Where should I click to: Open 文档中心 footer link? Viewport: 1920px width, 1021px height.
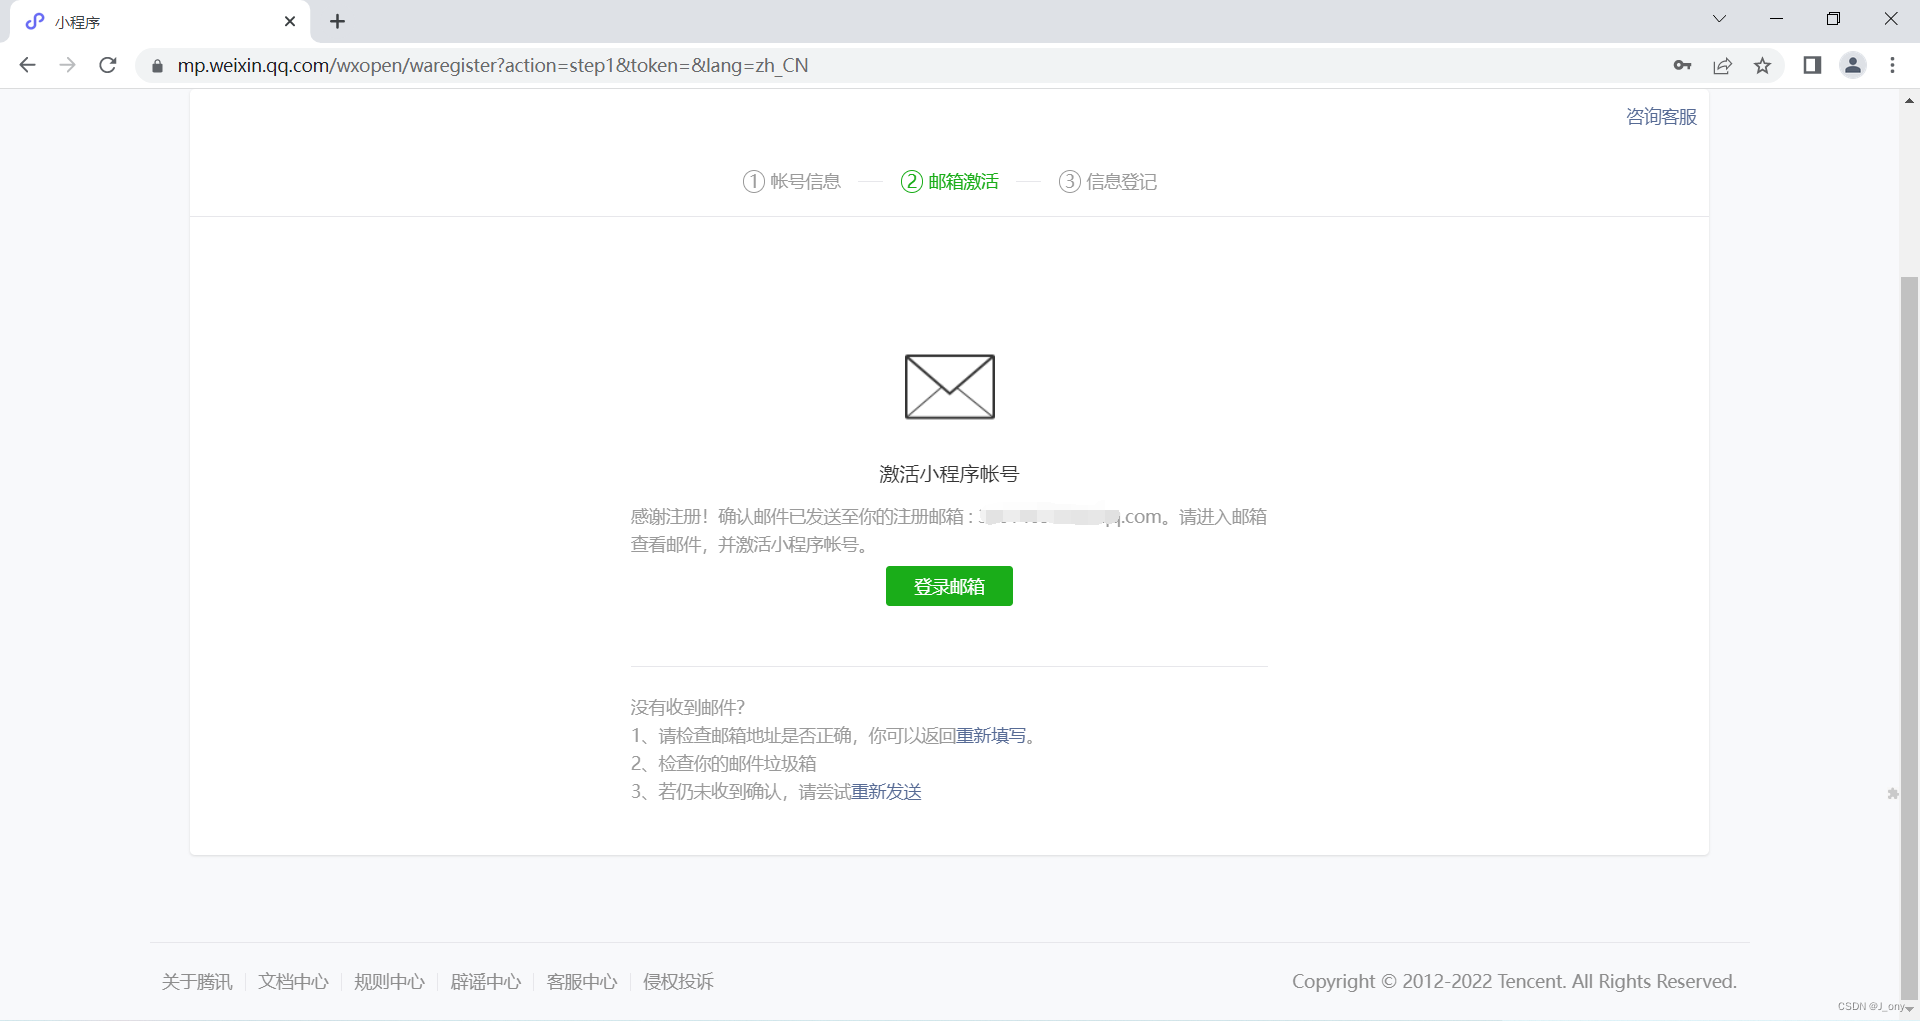293,982
